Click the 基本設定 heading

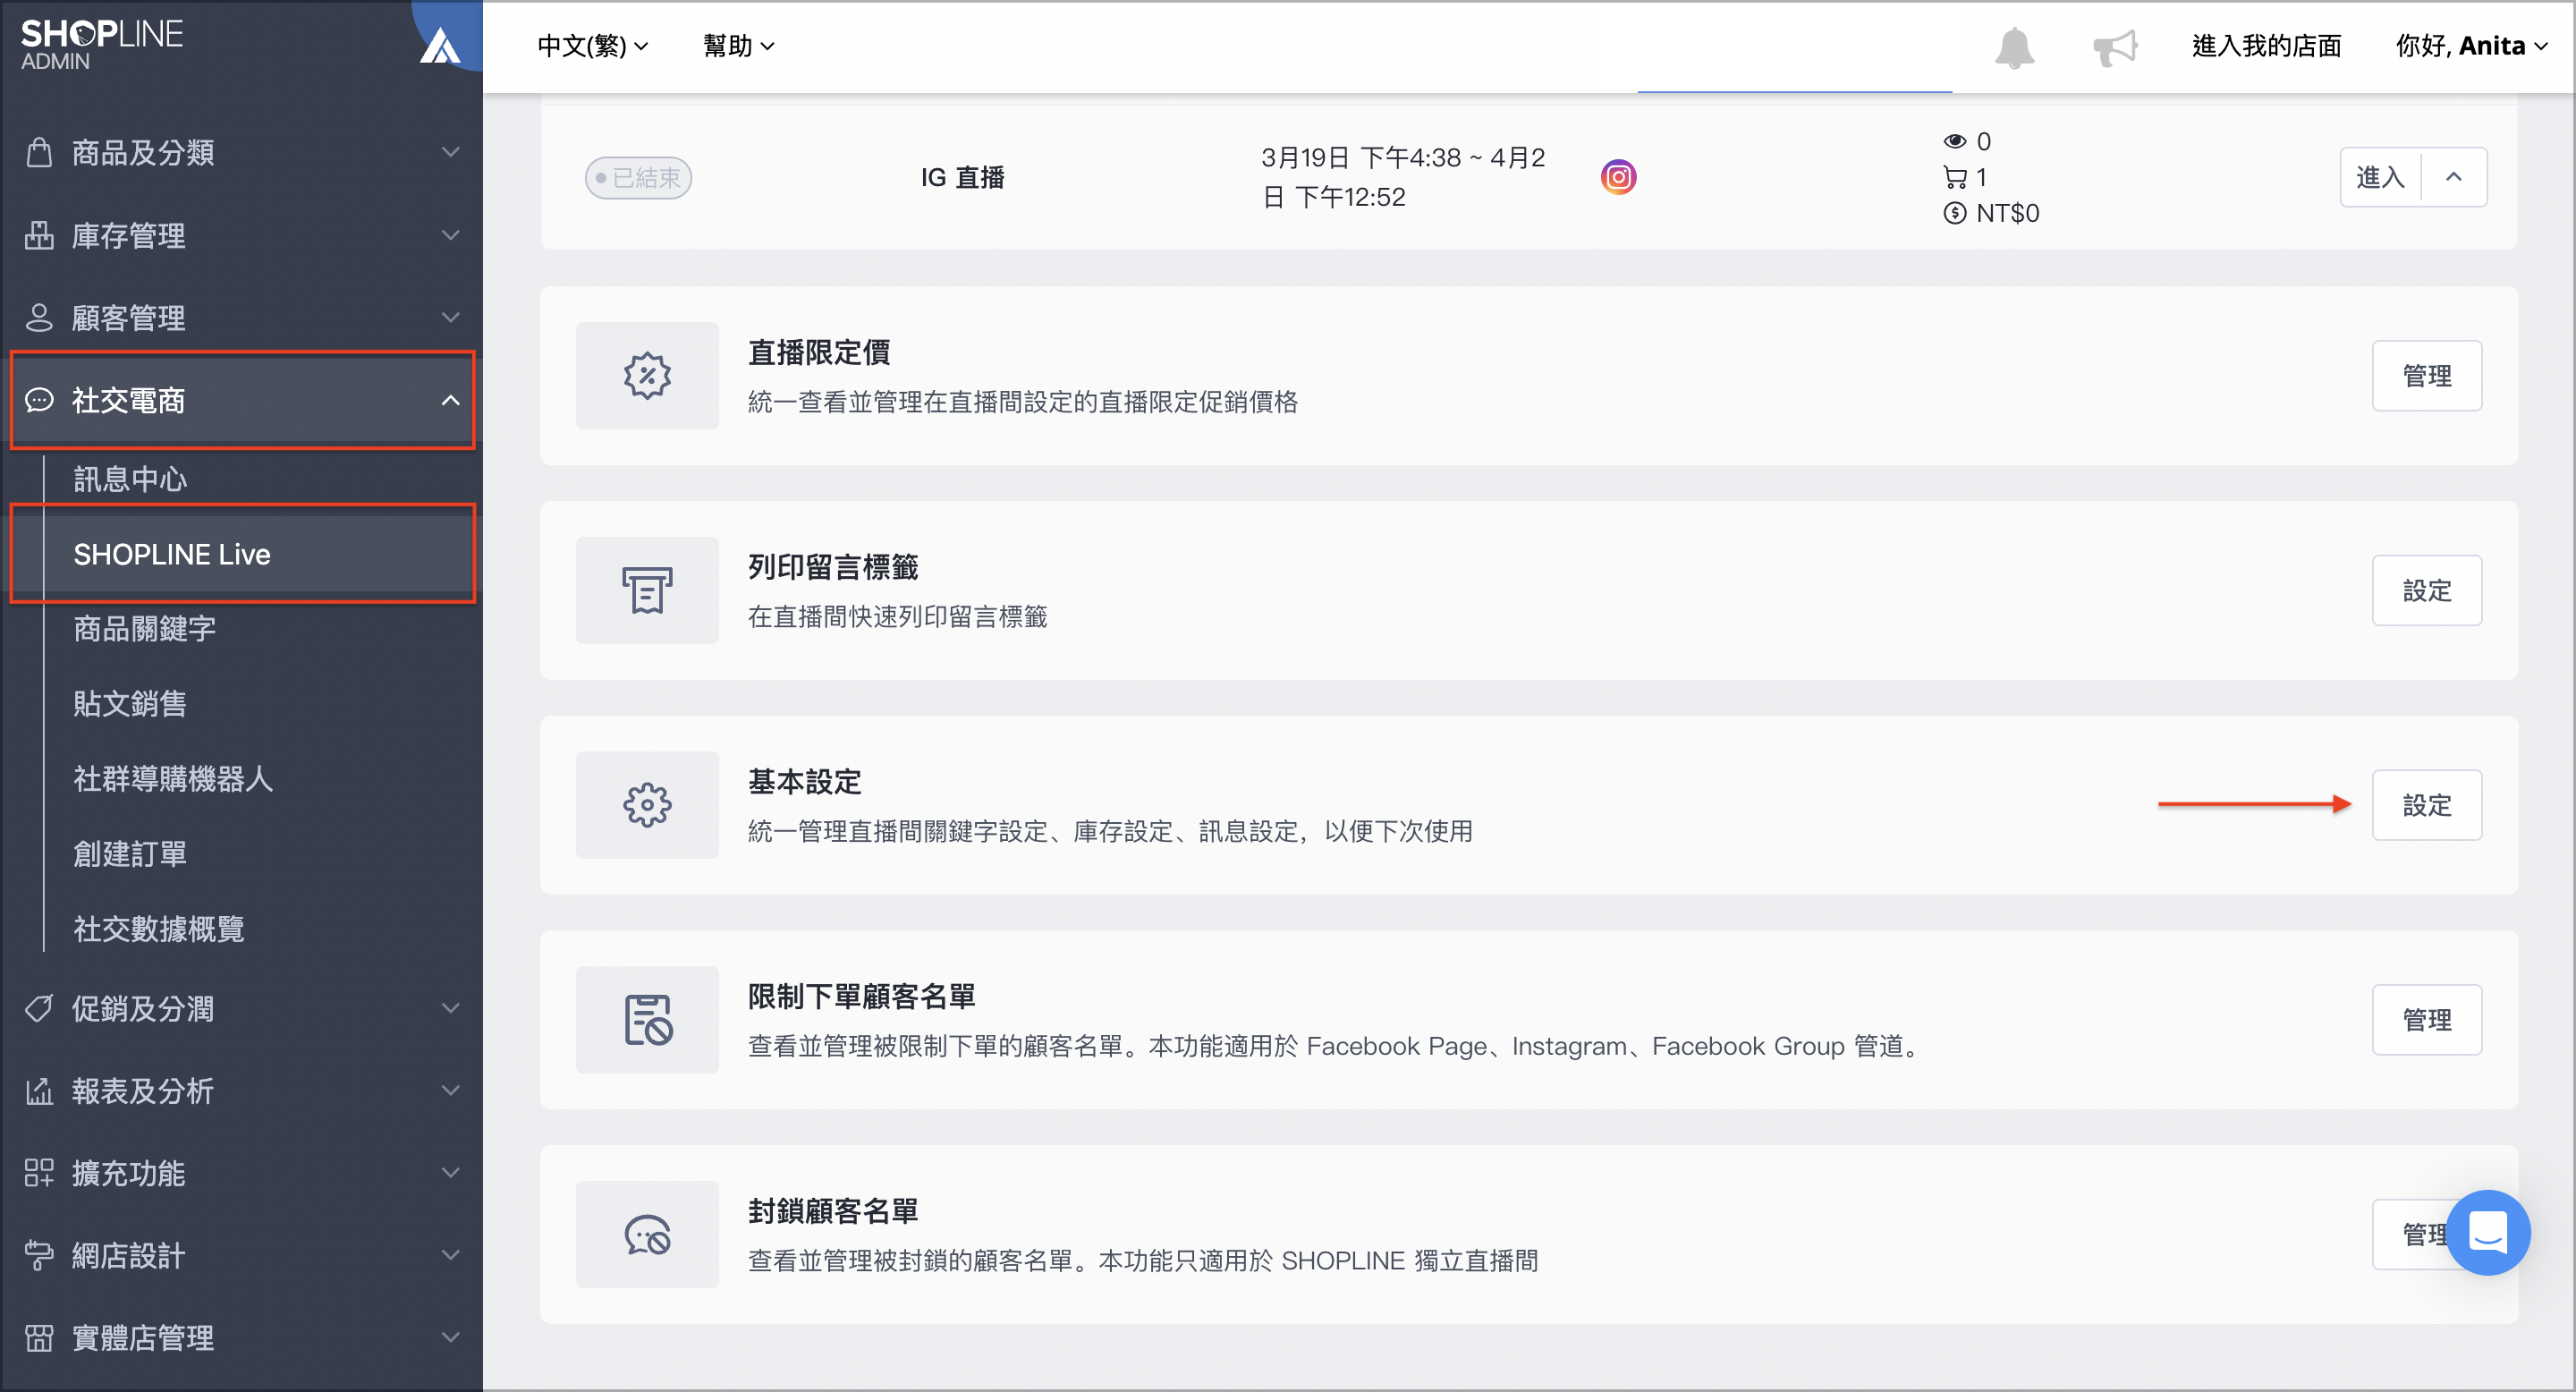[805, 782]
